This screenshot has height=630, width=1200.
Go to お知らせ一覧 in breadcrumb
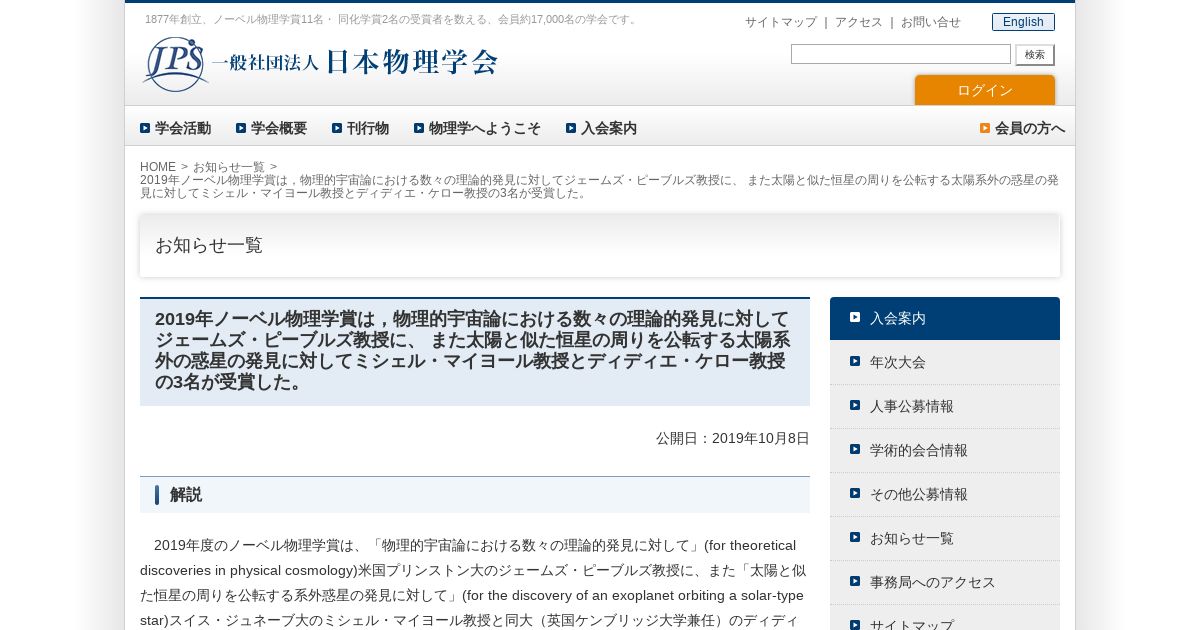[x=229, y=167]
